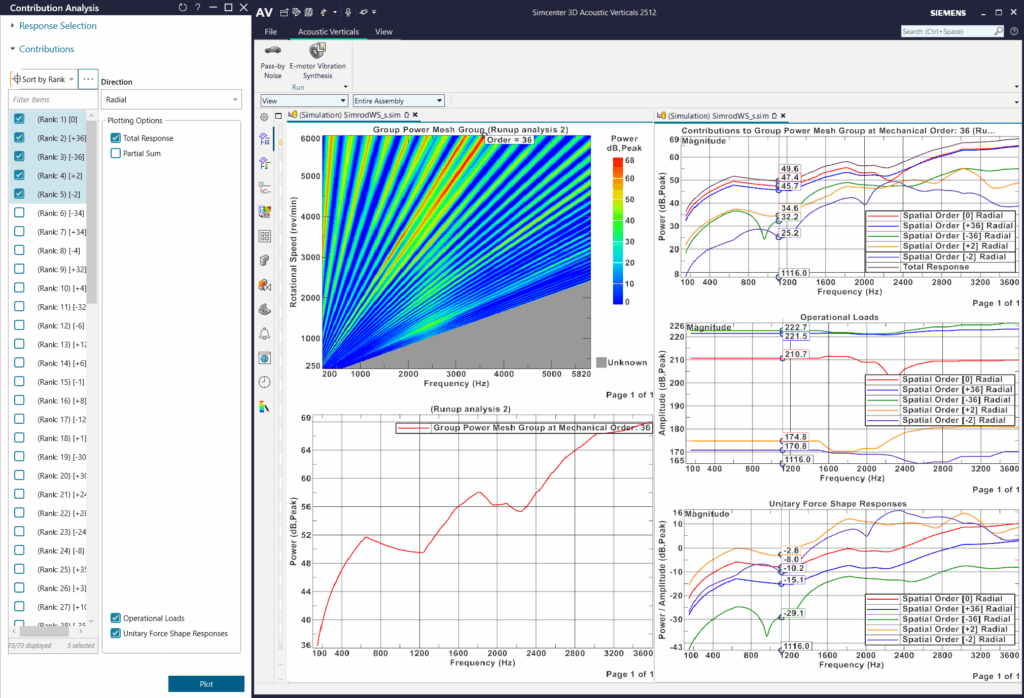Launch E-motor Vibration Synthesis
Image resolution: width=1024 pixels, height=698 pixels.
tap(318, 56)
